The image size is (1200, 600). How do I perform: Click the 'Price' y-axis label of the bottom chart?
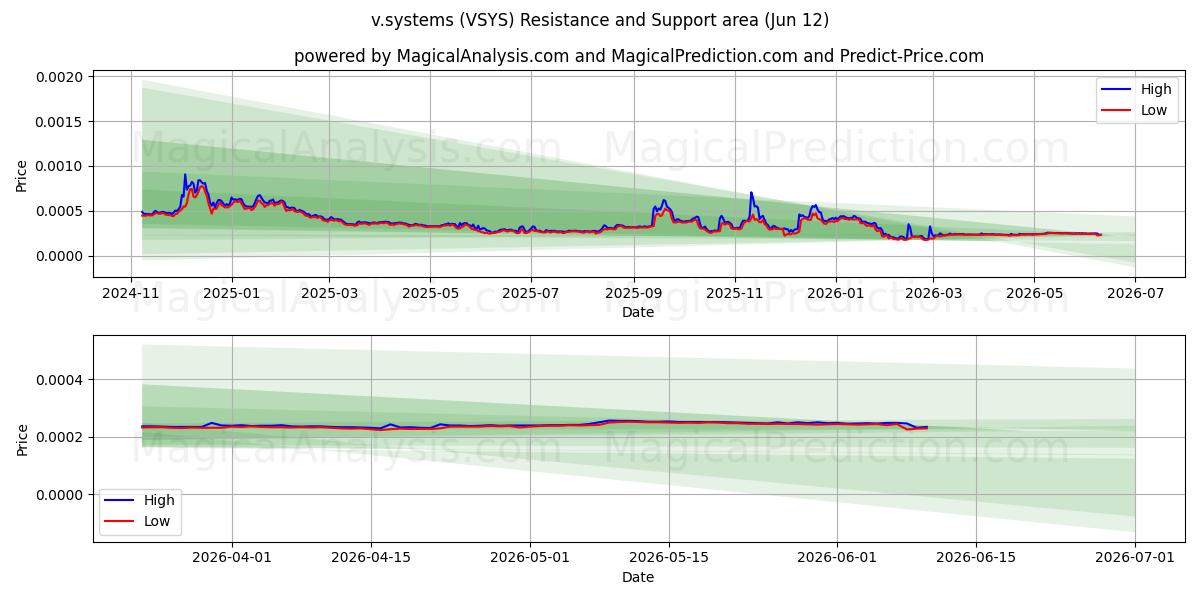click(22, 439)
